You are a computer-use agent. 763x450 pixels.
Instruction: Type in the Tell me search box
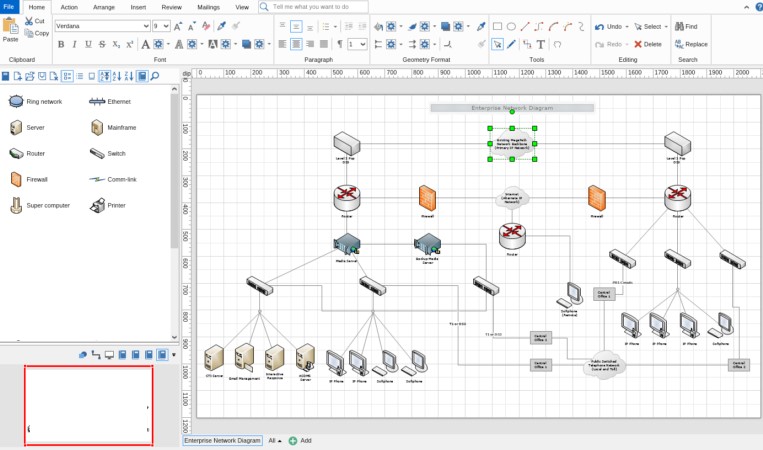[314, 7]
